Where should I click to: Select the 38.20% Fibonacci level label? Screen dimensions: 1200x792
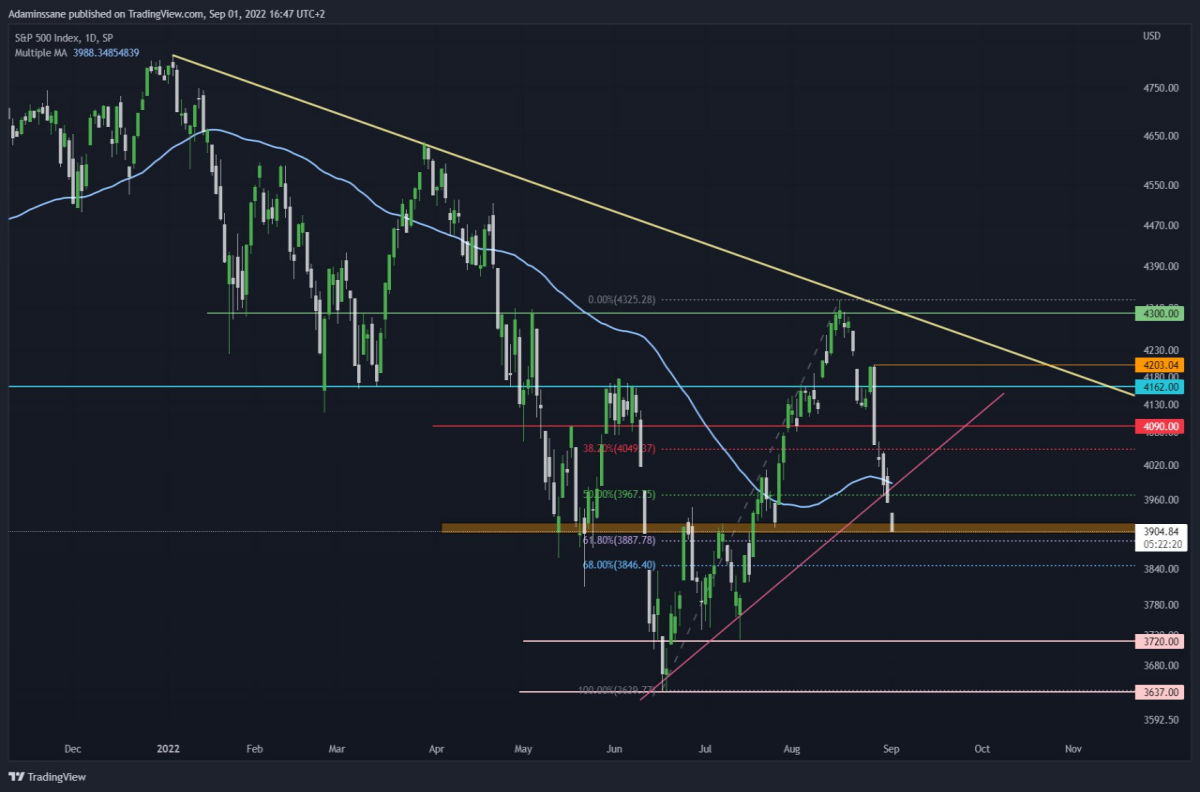click(620, 449)
